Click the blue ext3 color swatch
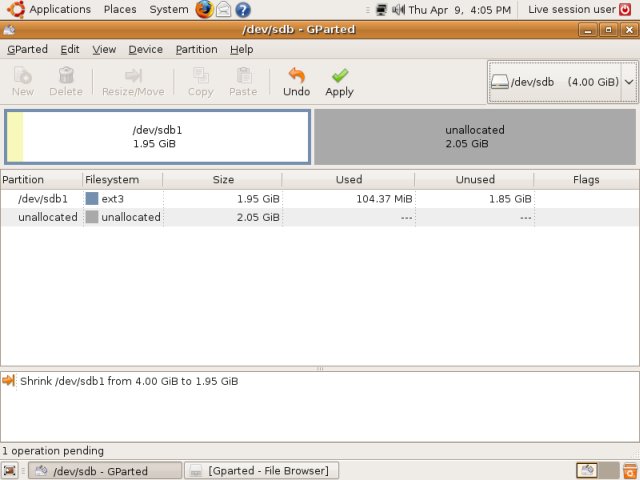This screenshot has height=480, width=640. 92,198
